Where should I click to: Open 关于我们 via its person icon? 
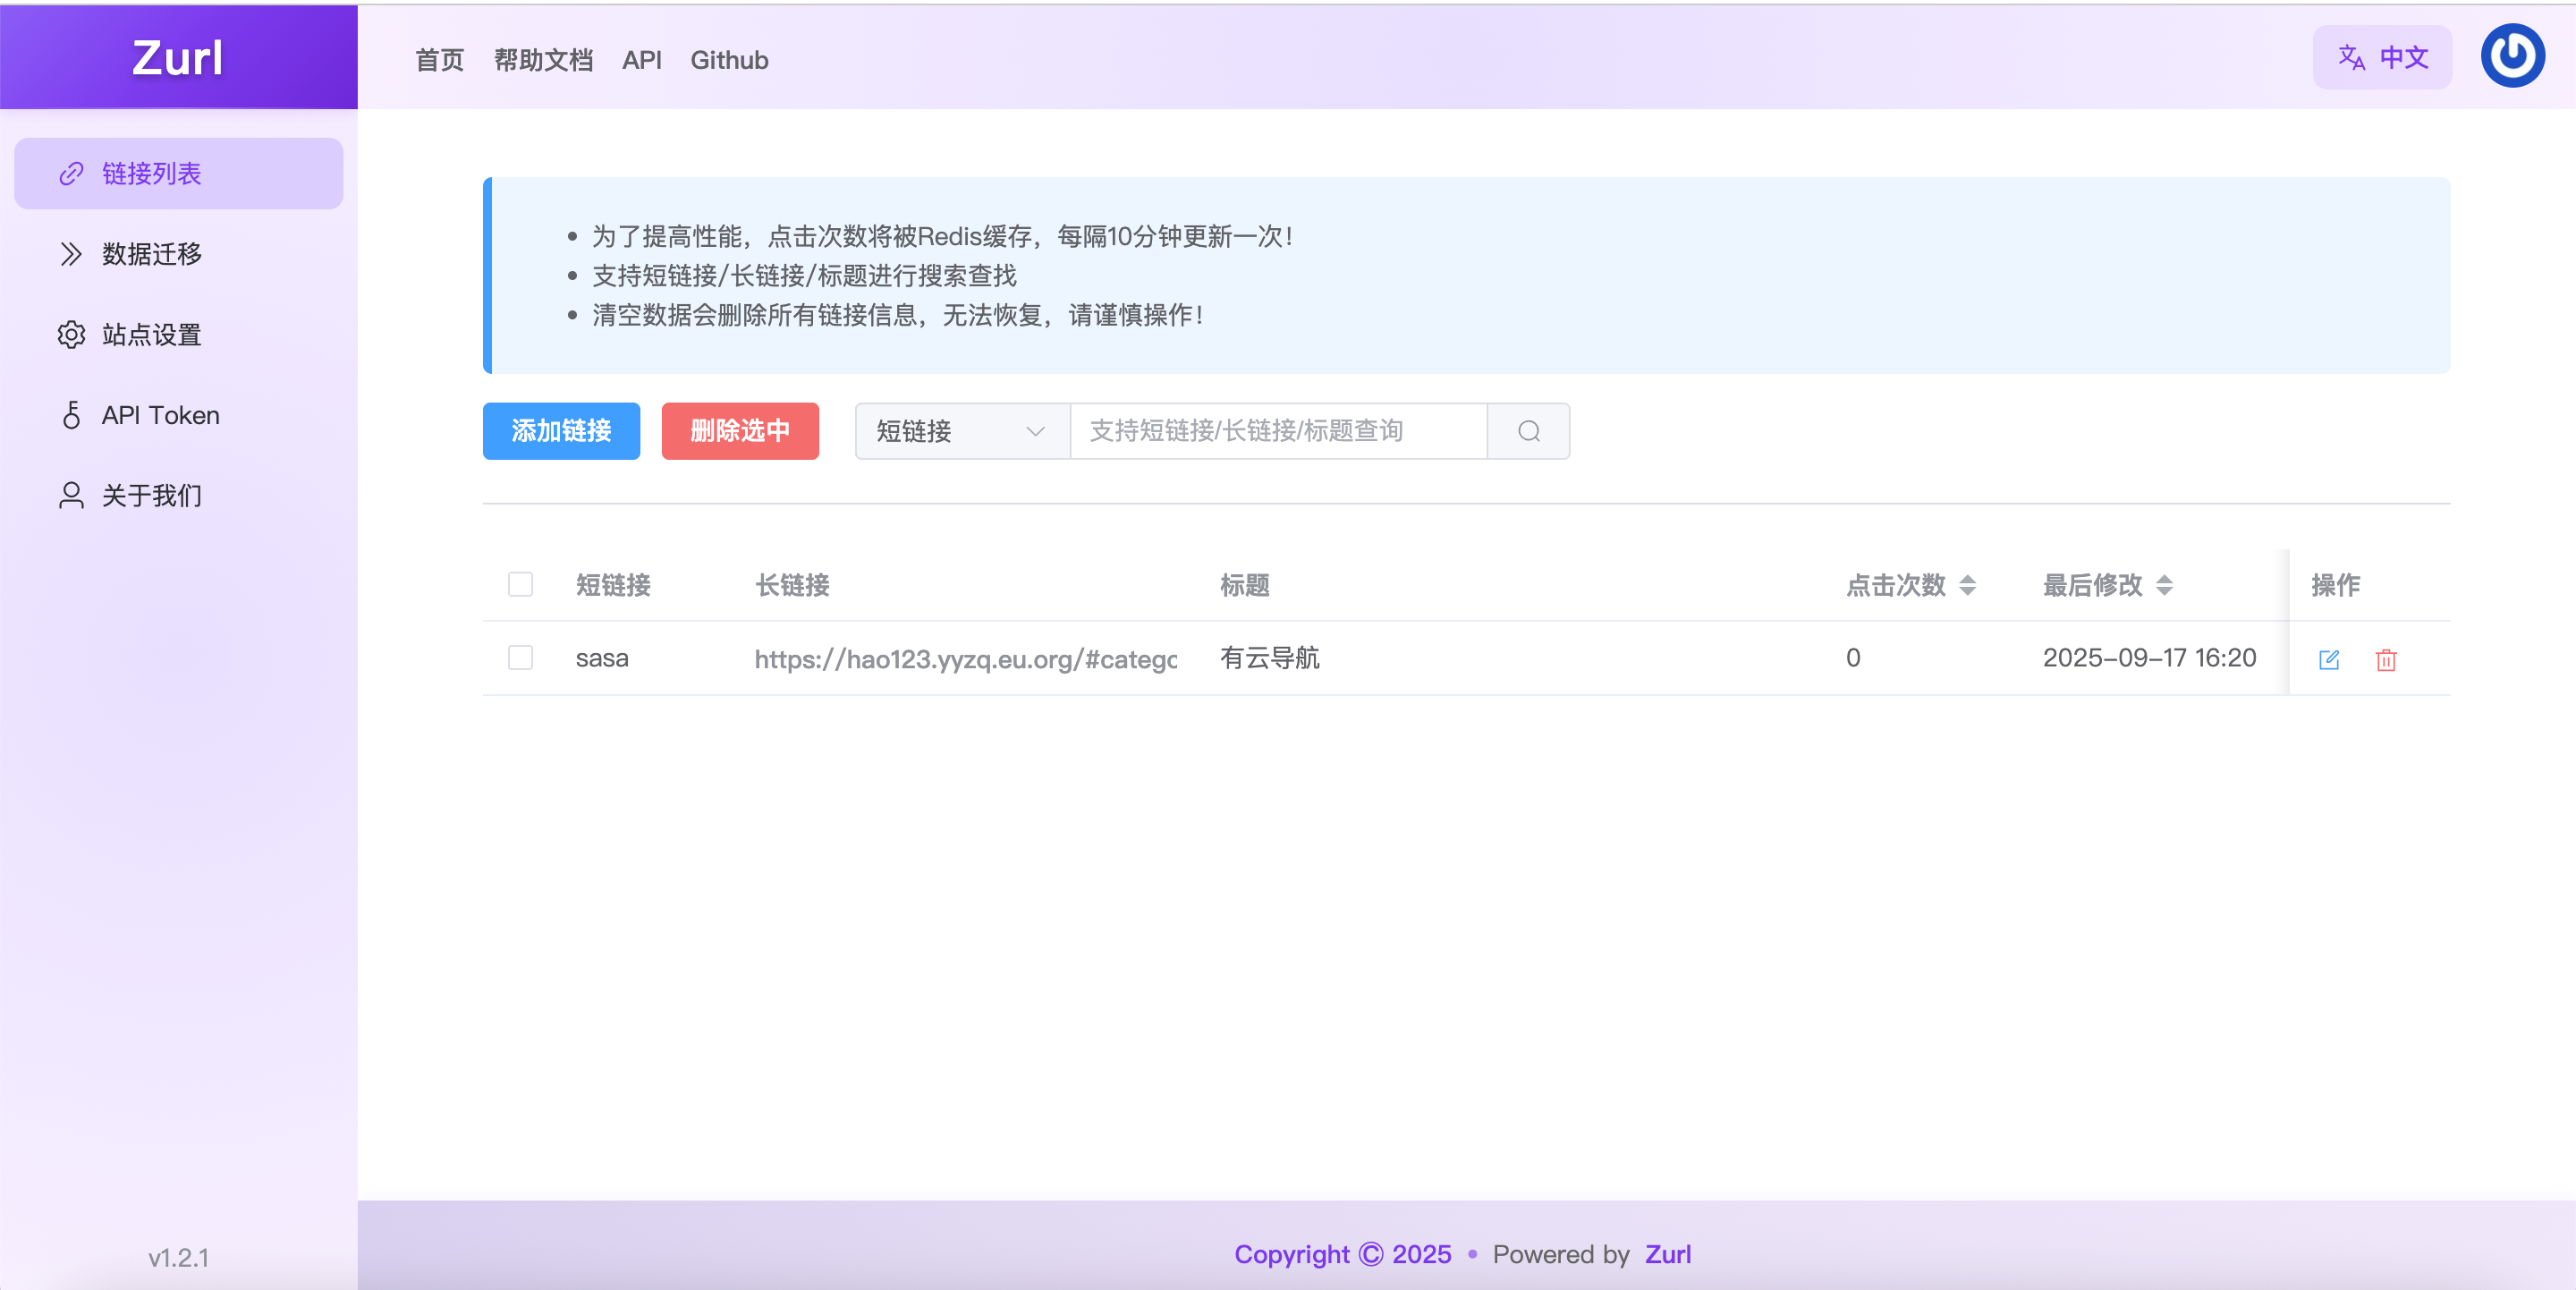tap(71, 495)
